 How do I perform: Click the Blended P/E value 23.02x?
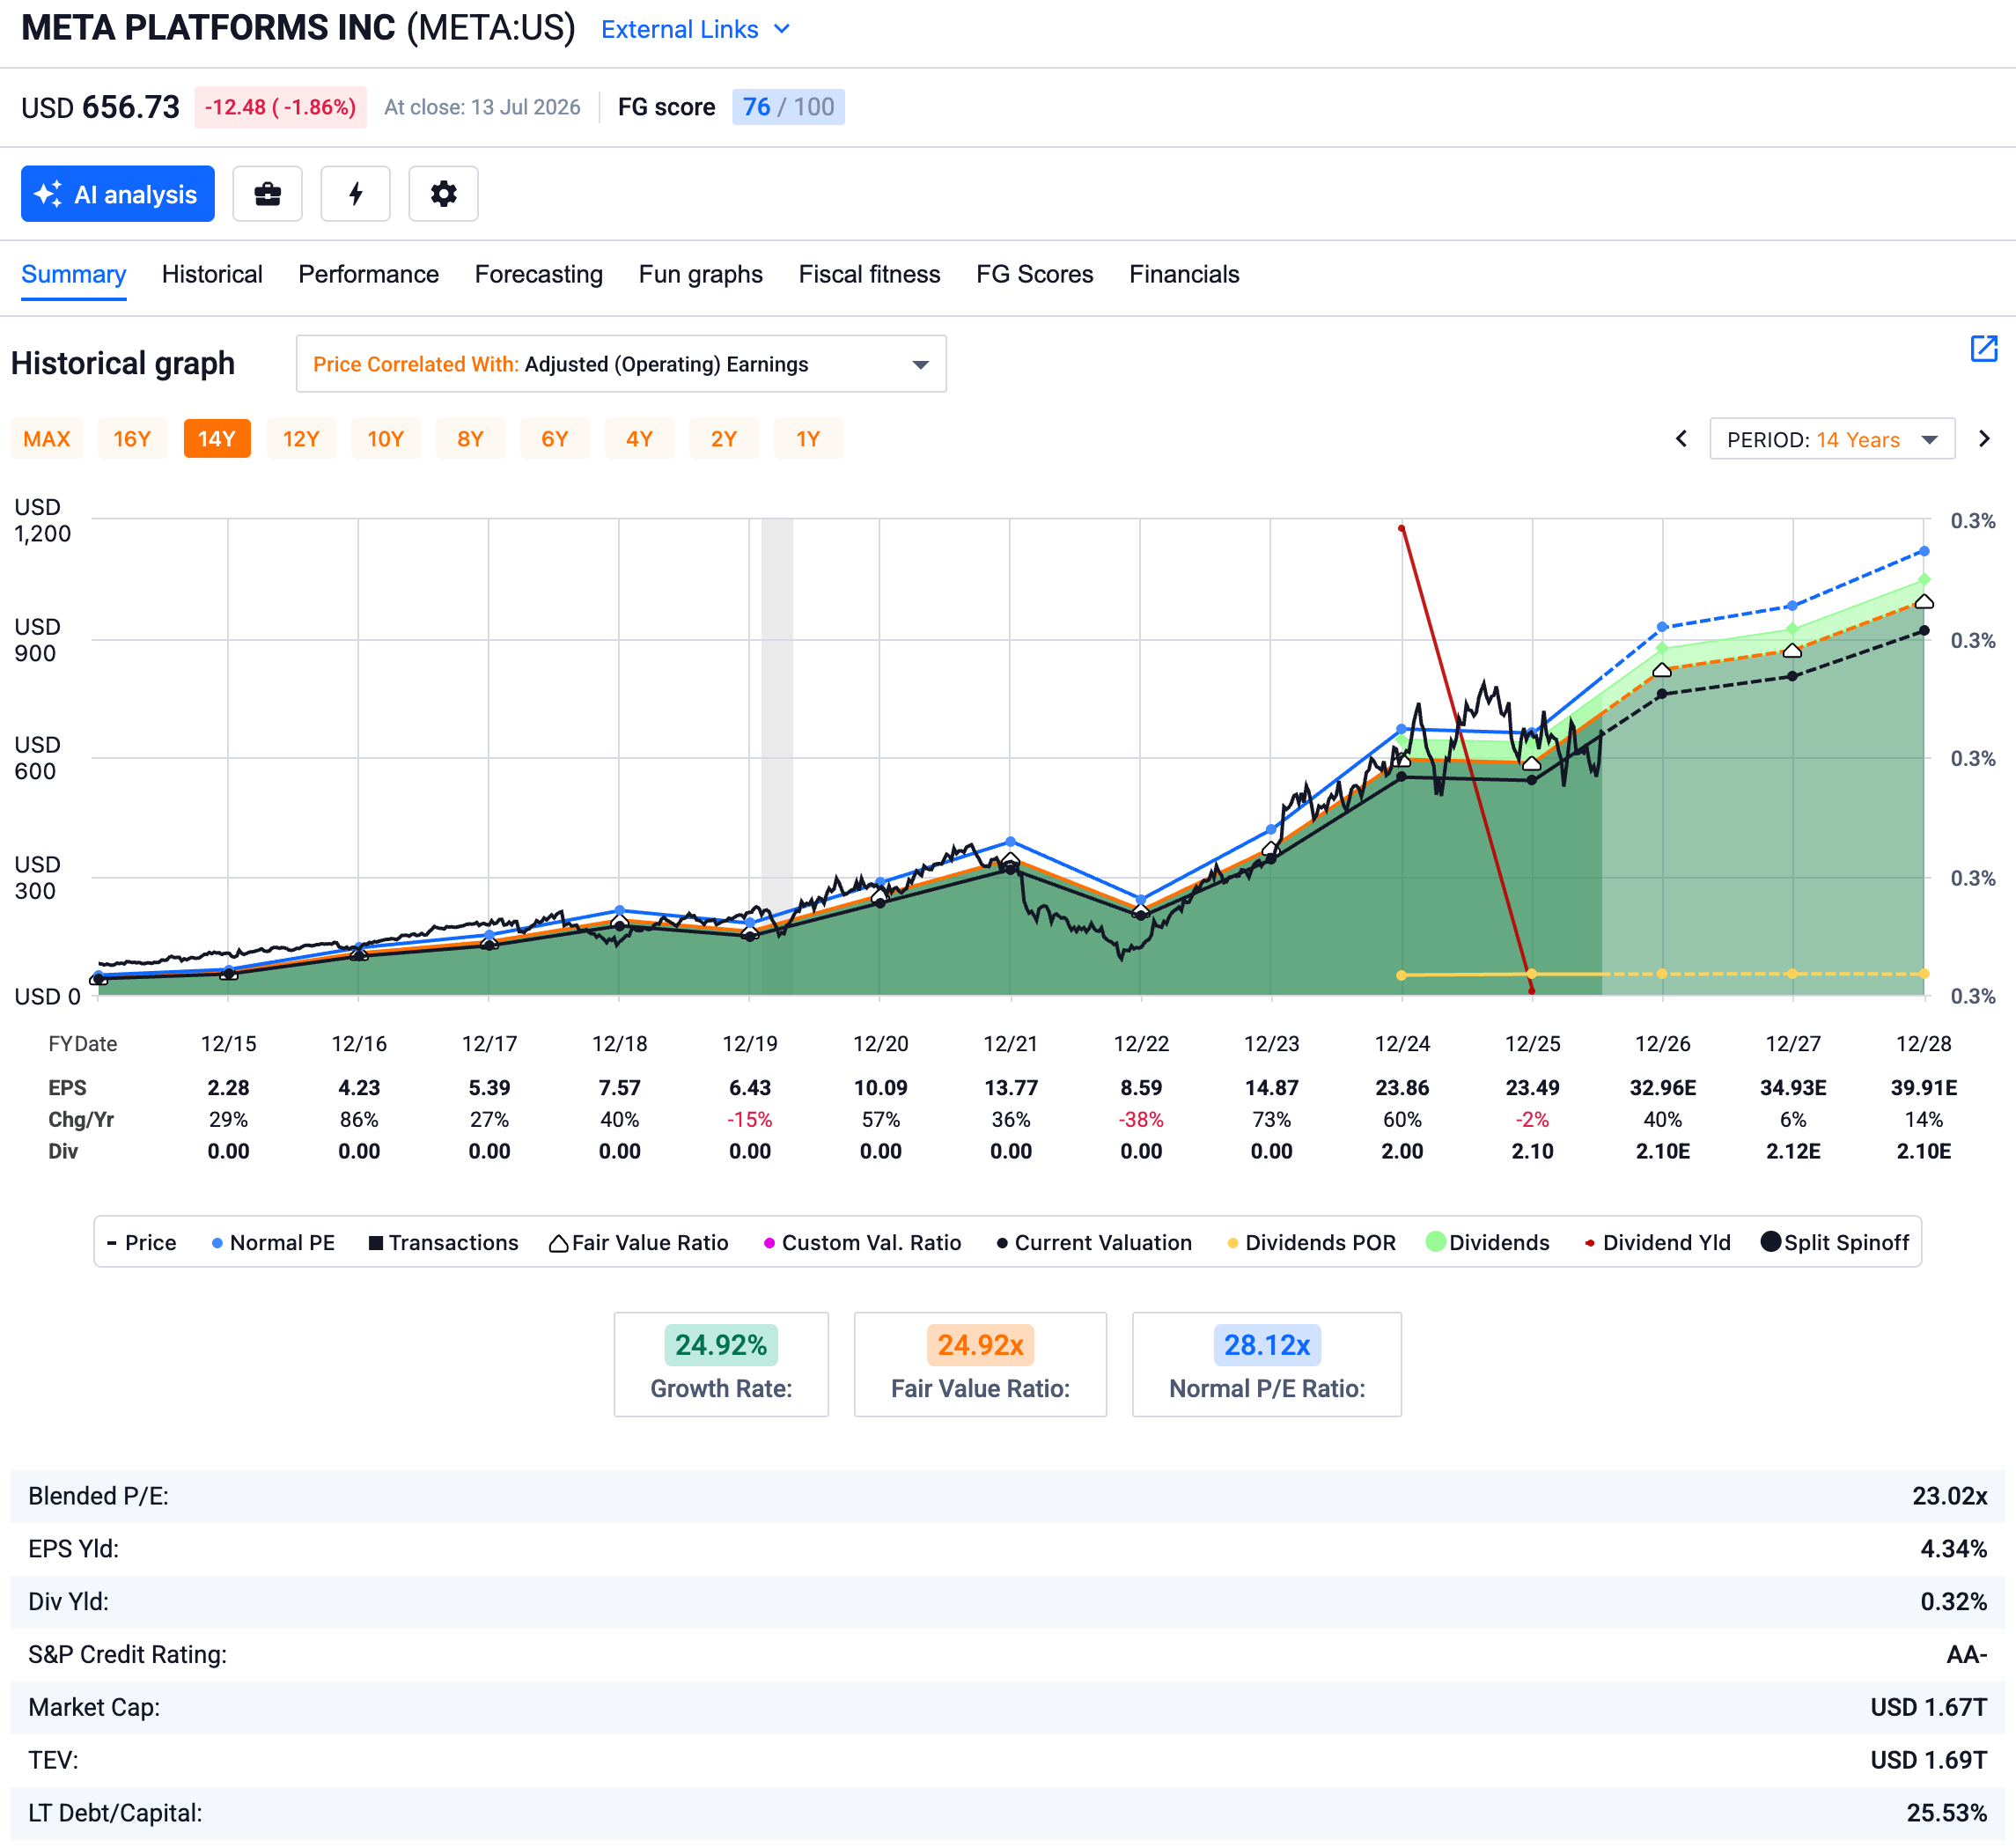coord(1949,1497)
